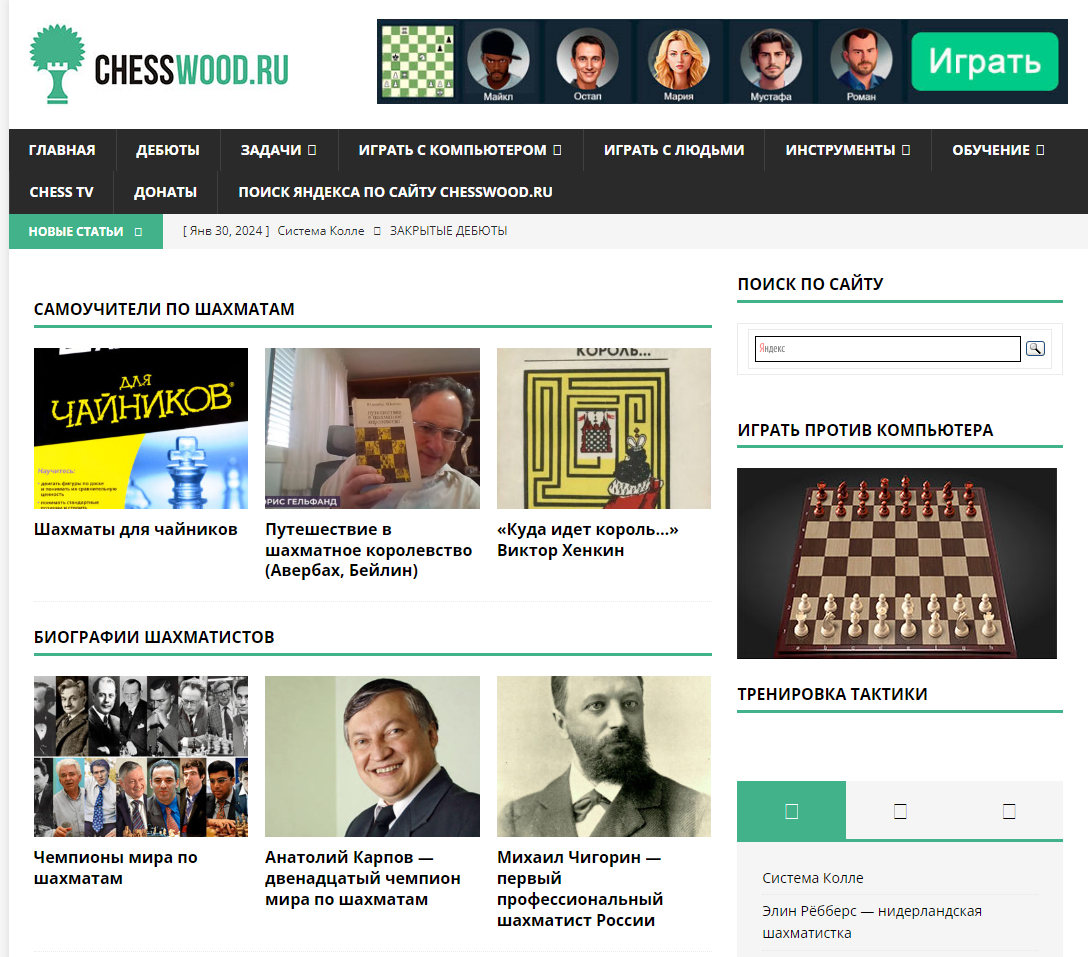Image resolution: width=1088 pixels, height=957 pixels.
Task: Switch to the third widget tab icon
Action: (x=1009, y=811)
